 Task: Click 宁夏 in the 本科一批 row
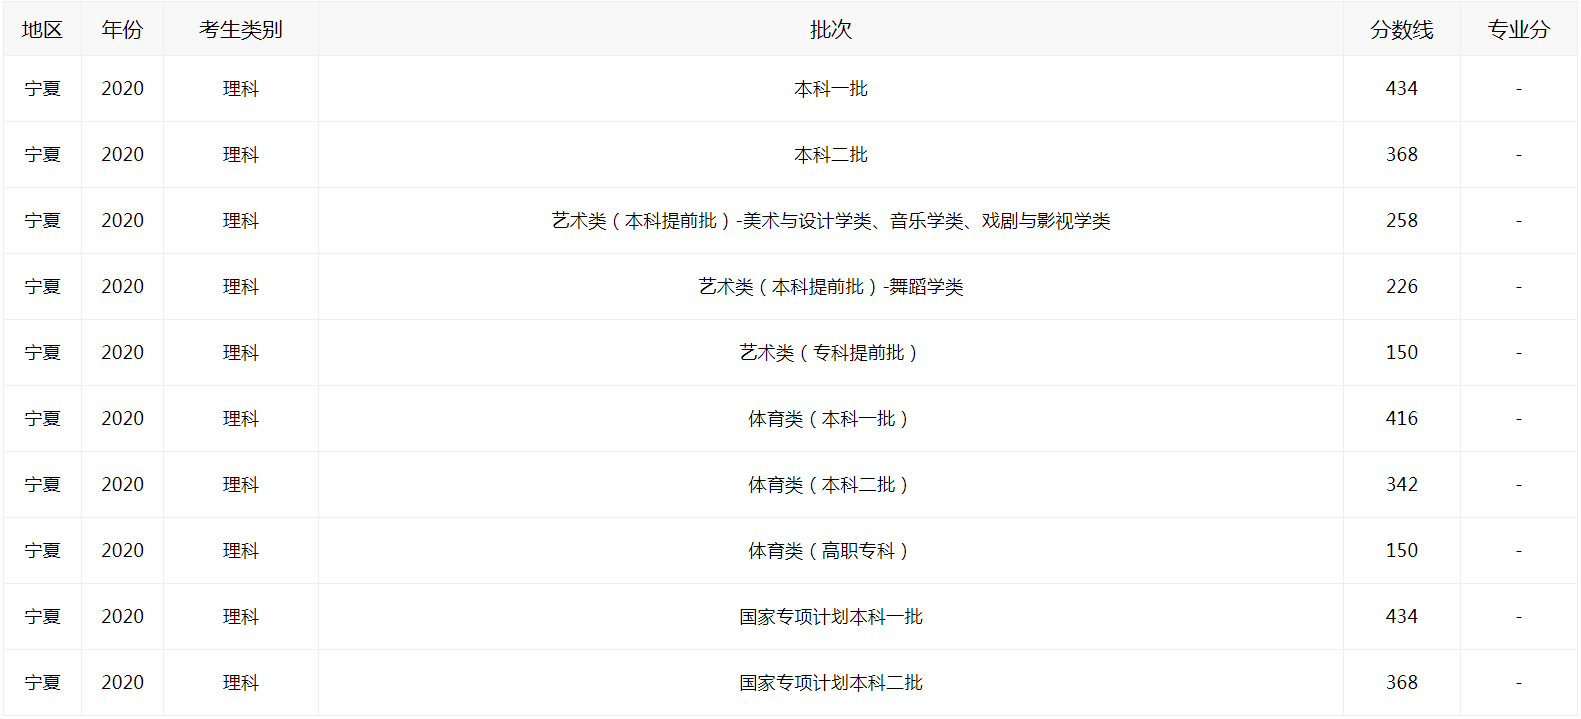point(42,89)
